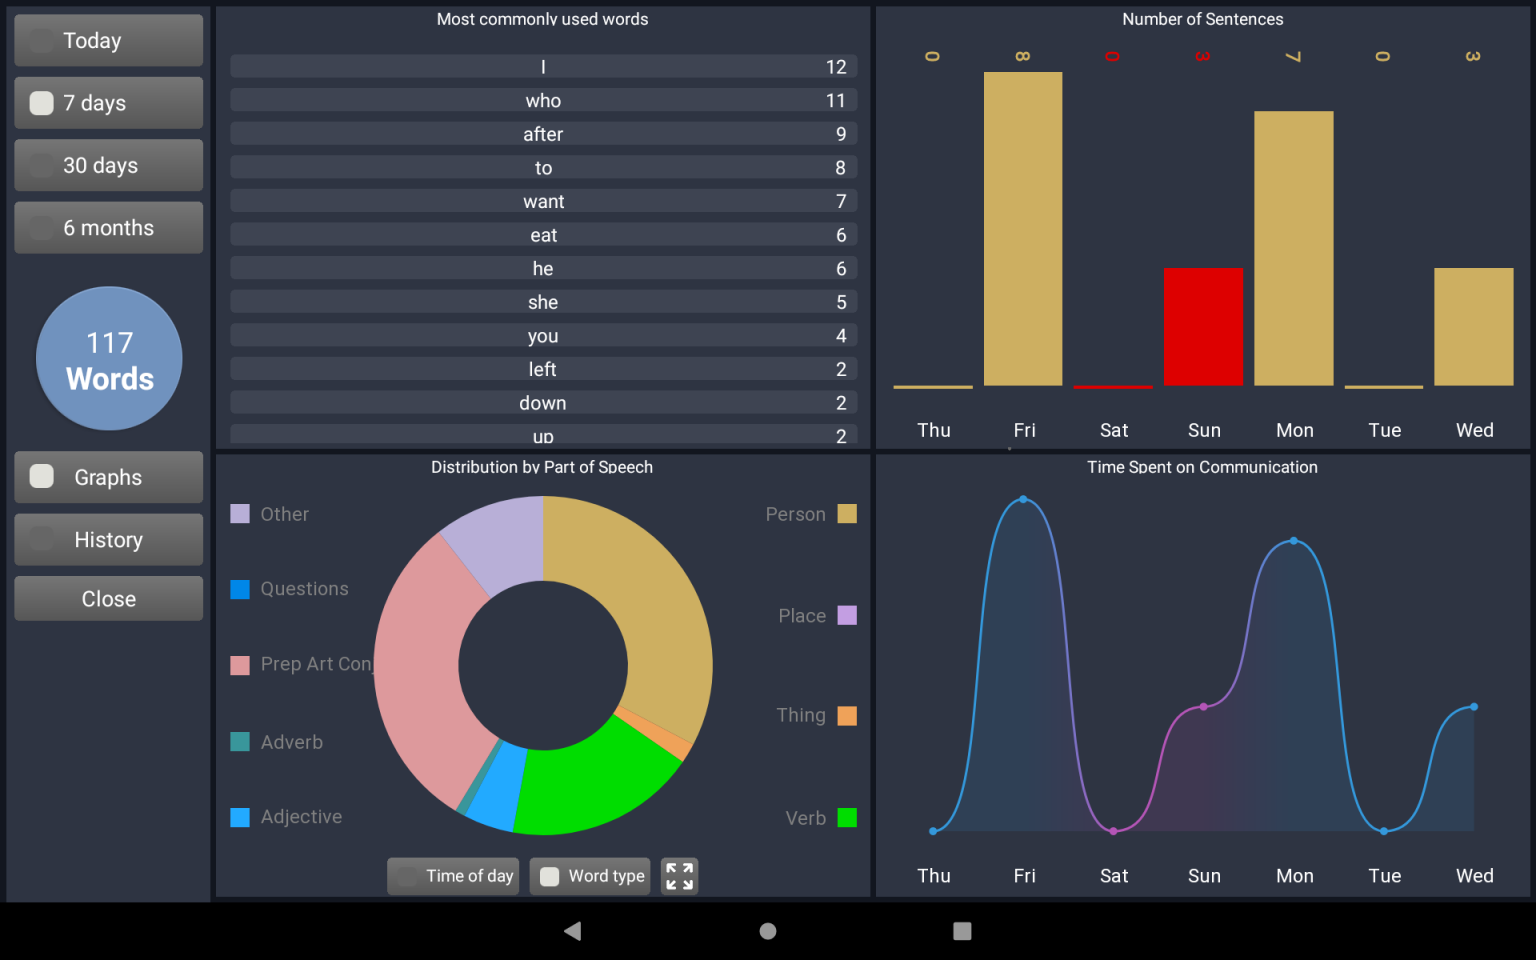
Task: Tap the Android back navigation icon
Action: tap(573, 931)
